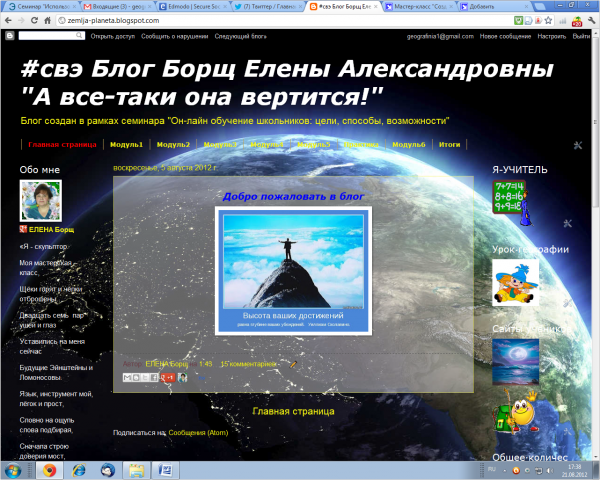Open the volume speaker icon in system tray
Screen dimensions: 600x480
click(550, 470)
